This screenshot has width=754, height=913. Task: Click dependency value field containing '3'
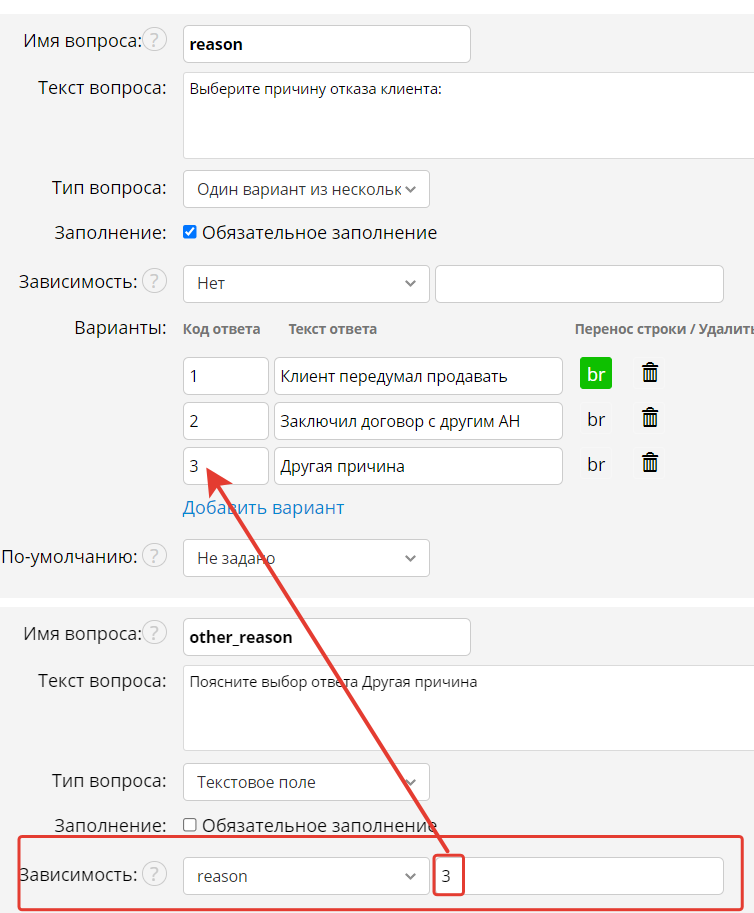[578, 877]
